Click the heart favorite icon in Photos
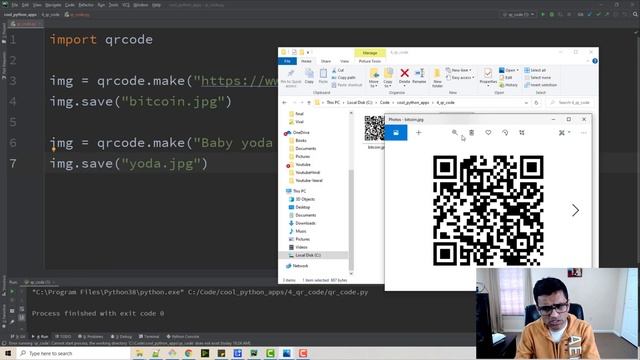 (x=488, y=133)
